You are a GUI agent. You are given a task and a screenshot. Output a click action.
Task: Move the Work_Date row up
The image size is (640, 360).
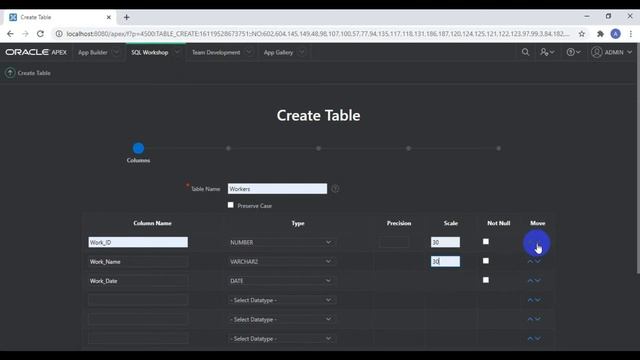tap(530, 280)
